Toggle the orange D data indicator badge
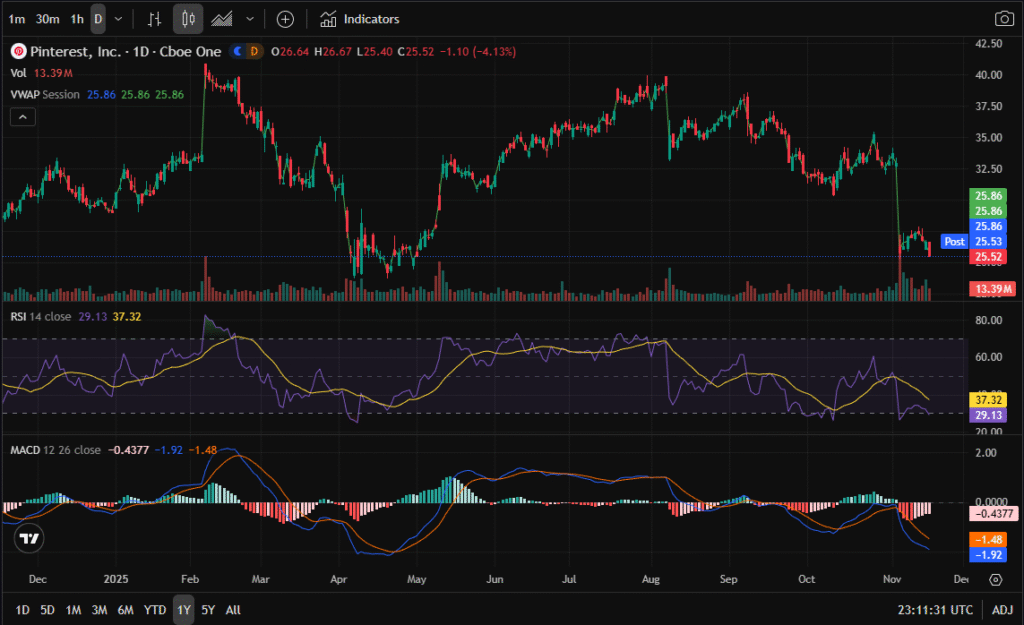Screen dimensions: 1024x625 [x=253, y=51]
